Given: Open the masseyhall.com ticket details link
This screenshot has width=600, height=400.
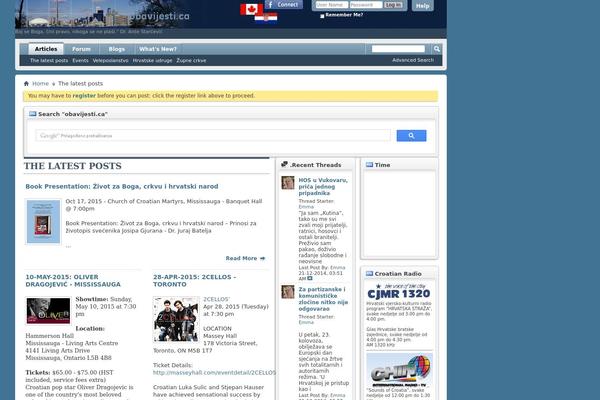Looking at the screenshot, I should pyautogui.click(x=214, y=372).
